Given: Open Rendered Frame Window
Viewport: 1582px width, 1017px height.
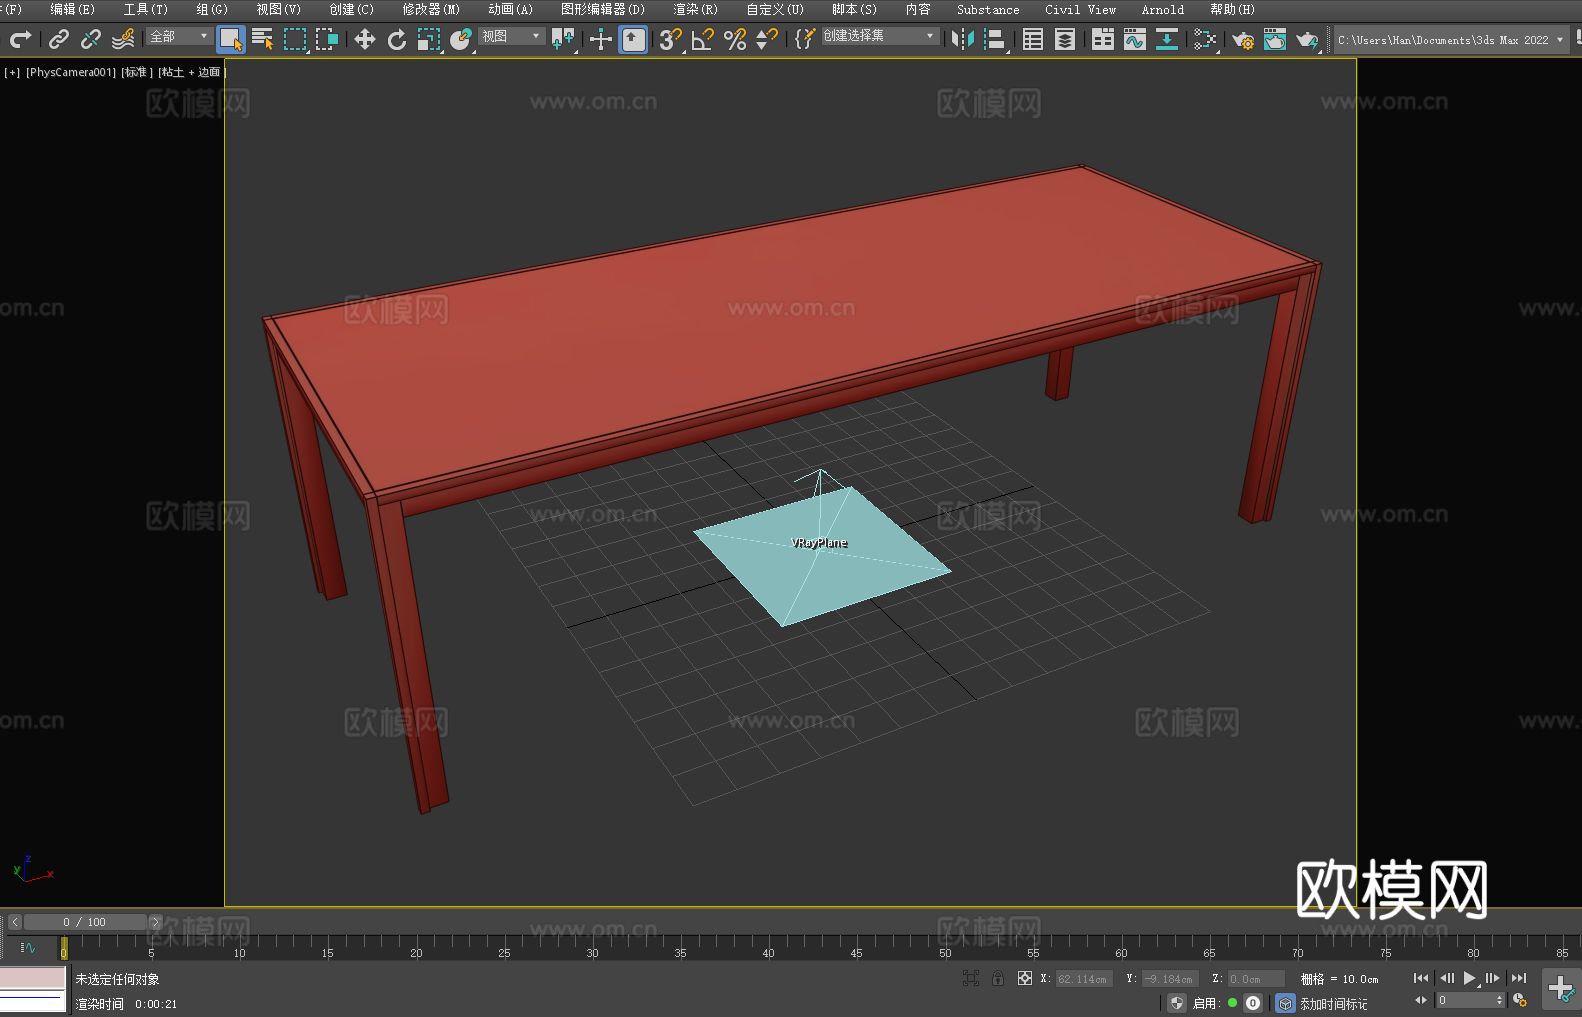Looking at the screenshot, I should coord(1275,39).
